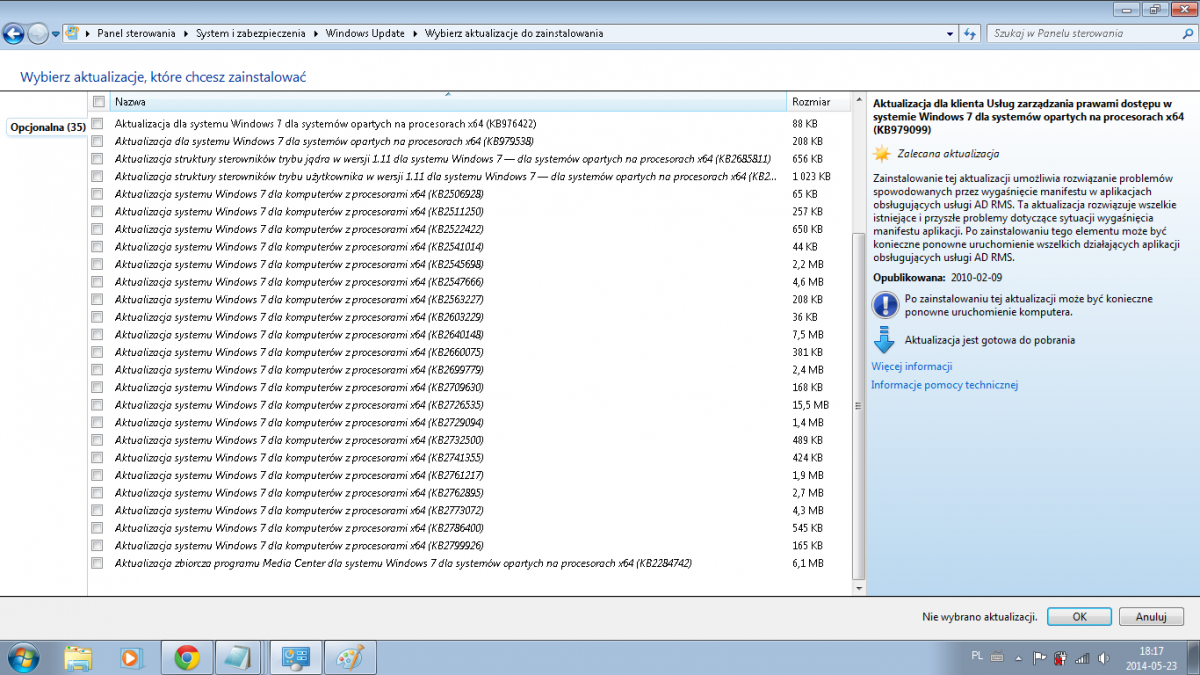Screen dimensions: 1200x675
Task: Click the update list vertical scrollbar thumb
Action: pyautogui.click(x=858, y=406)
